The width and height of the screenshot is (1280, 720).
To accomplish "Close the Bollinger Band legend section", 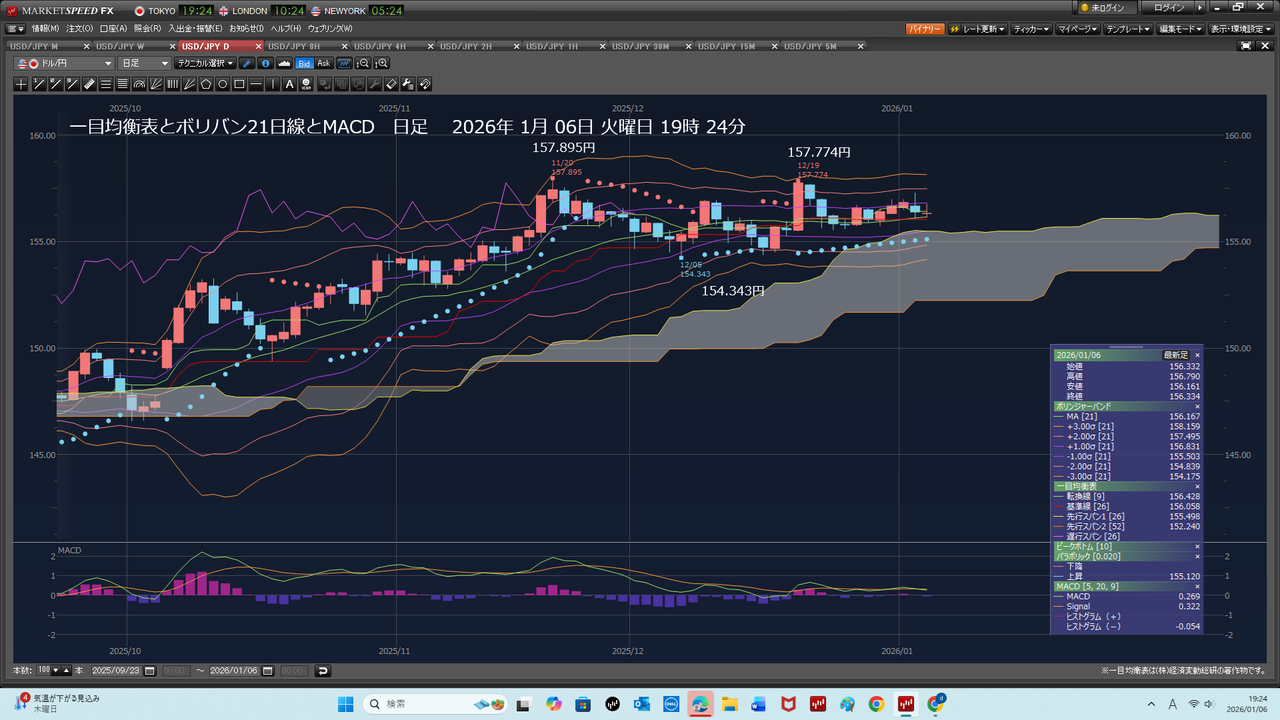I will tap(1197, 407).
